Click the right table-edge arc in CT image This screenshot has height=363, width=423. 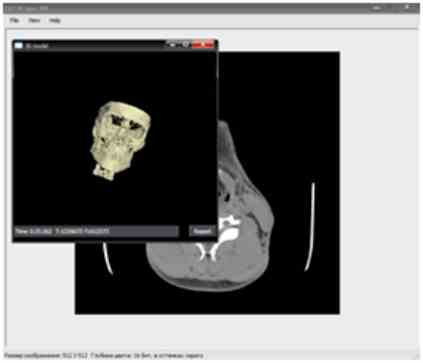click(310, 227)
